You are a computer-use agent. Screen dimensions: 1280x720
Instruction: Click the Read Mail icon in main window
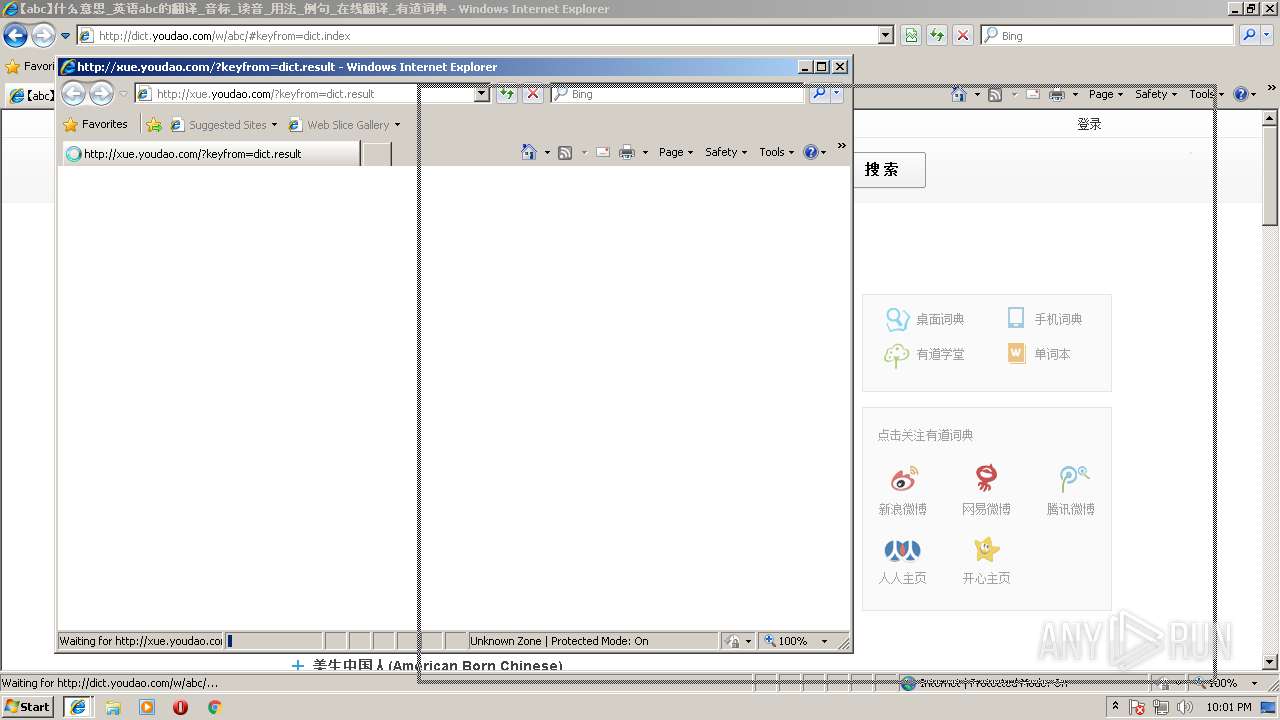[x=1031, y=94]
